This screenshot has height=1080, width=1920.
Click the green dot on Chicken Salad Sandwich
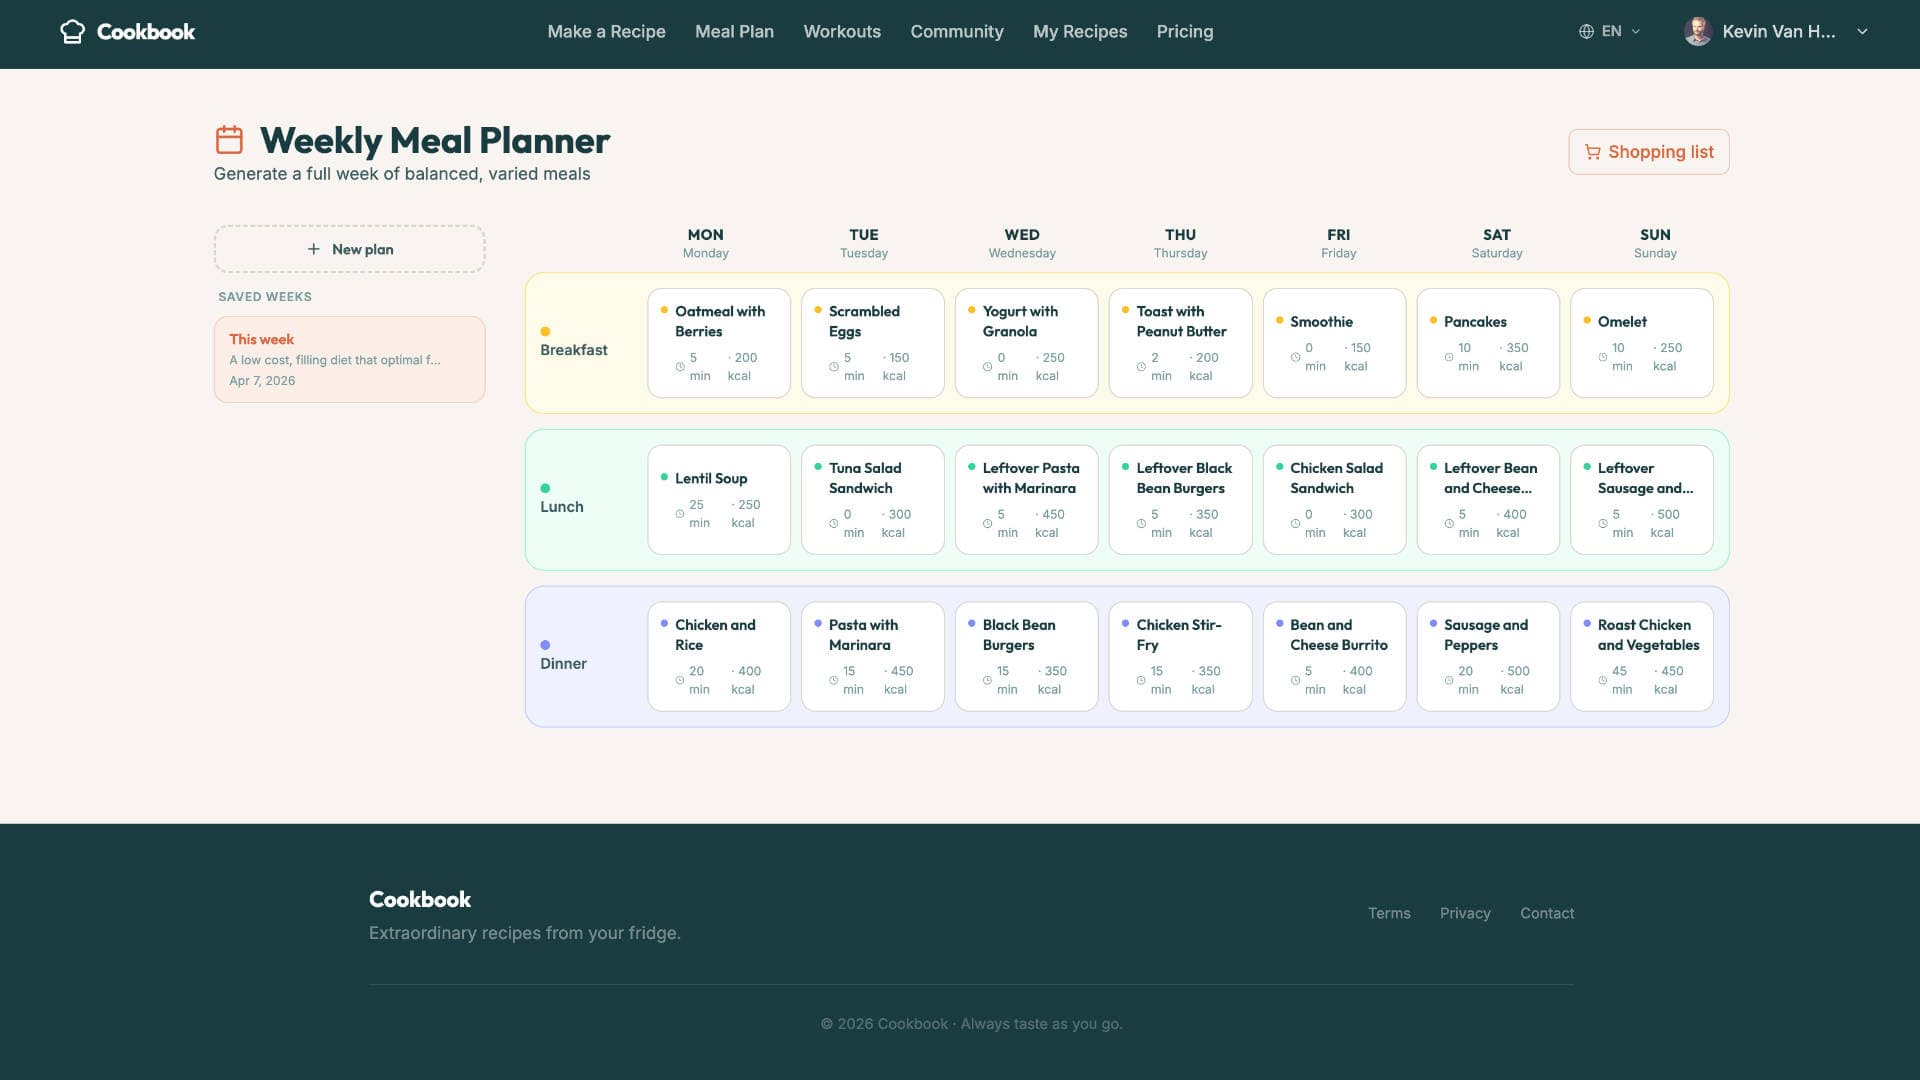point(1279,467)
